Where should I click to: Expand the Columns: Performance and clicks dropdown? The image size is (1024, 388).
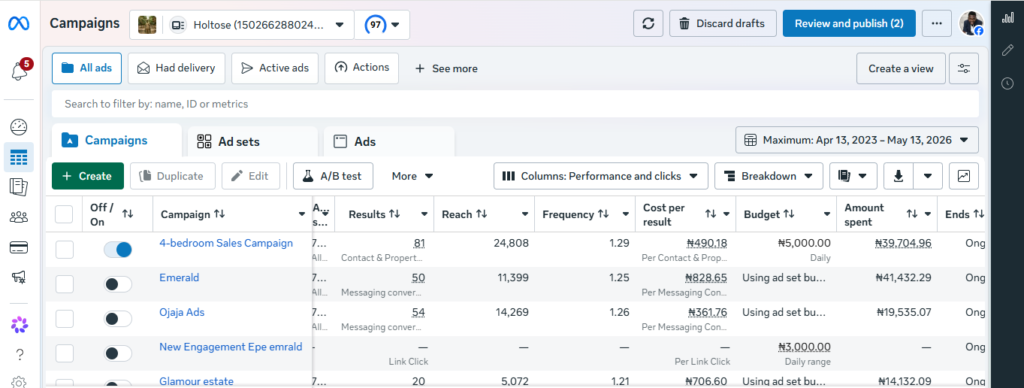pyautogui.click(x=601, y=176)
